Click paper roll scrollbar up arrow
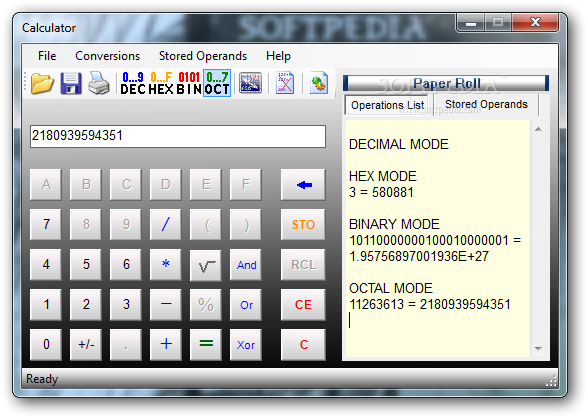Screen dimensions: 588x418 538,129
